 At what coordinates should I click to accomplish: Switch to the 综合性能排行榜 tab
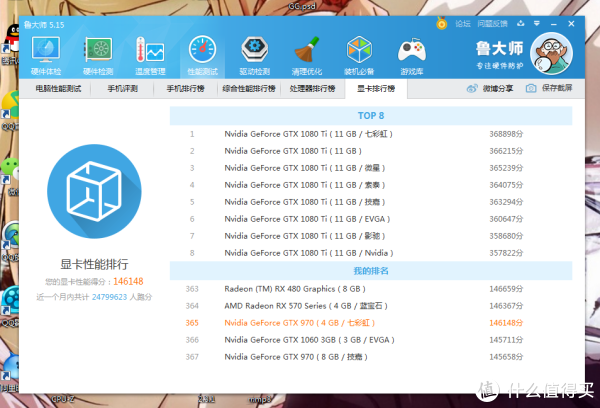coord(249,89)
